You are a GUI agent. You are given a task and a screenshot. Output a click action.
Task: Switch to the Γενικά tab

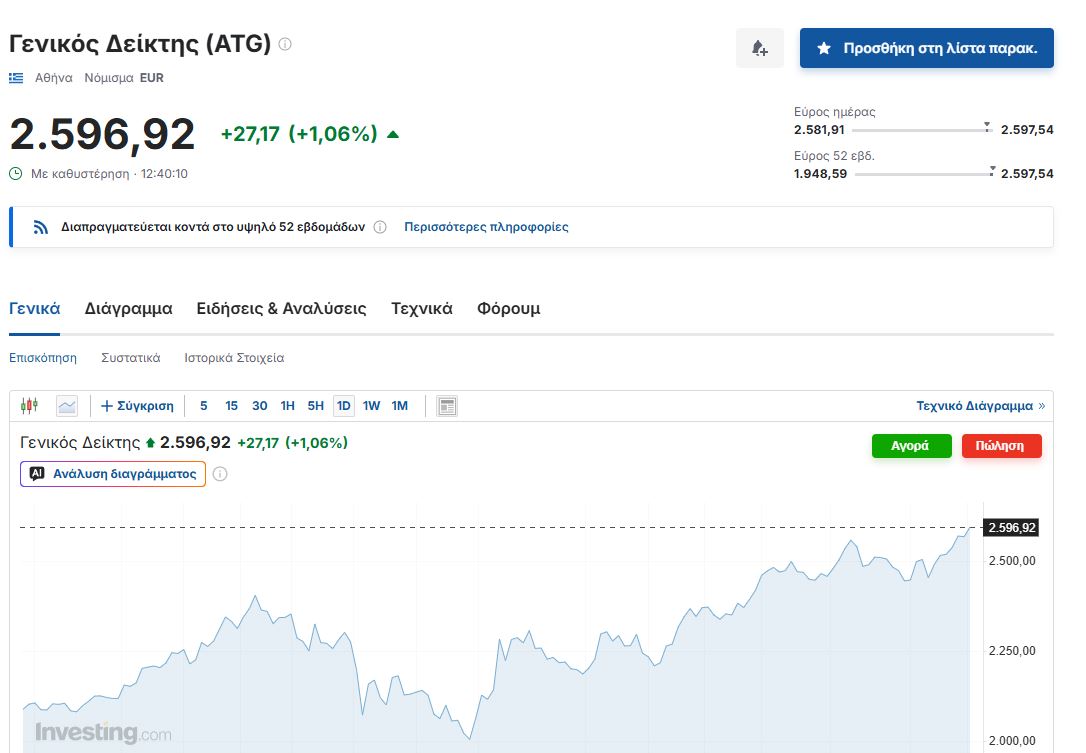click(x=35, y=309)
